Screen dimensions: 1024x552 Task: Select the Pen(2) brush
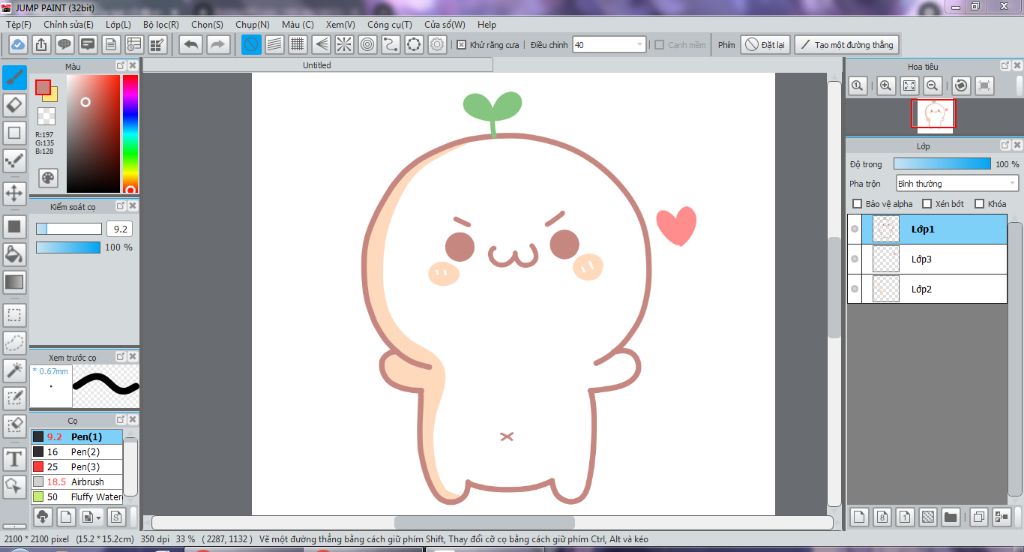pyautogui.click(x=77, y=451)
